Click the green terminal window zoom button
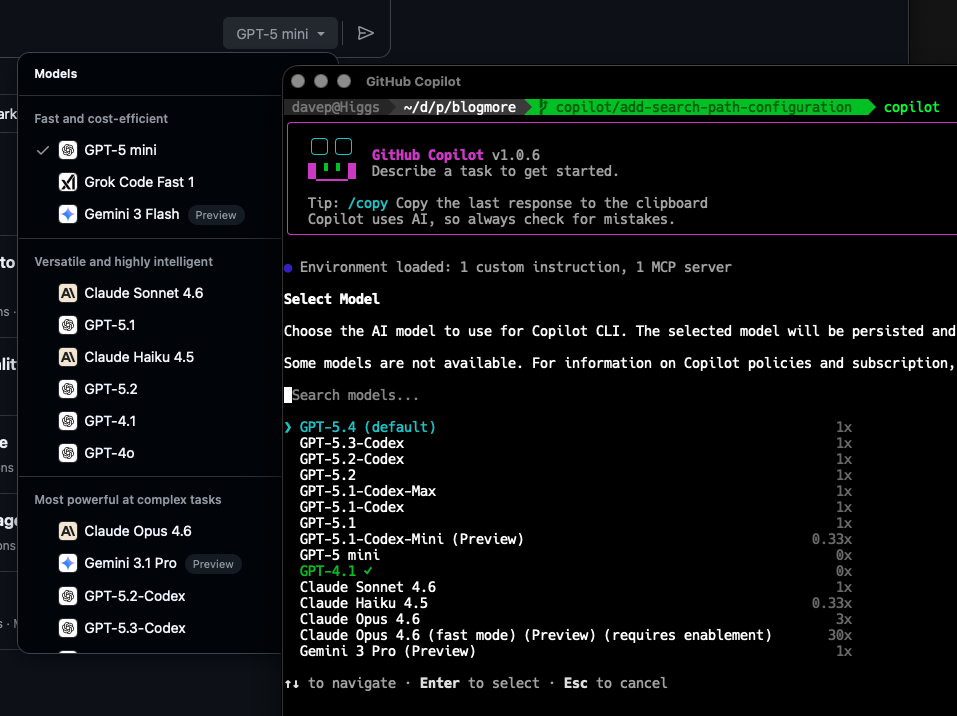Image resolution: width=957 pixels, height=716 pixels. (x=344, y=81)
